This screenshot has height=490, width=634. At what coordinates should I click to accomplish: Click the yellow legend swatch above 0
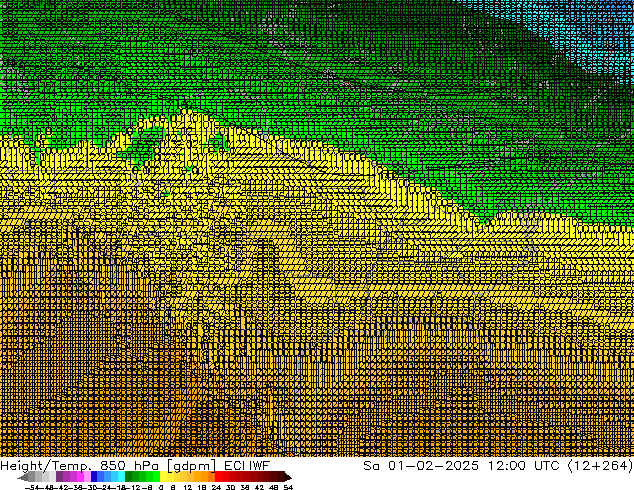pyautogui.click(x=163, y=476)
